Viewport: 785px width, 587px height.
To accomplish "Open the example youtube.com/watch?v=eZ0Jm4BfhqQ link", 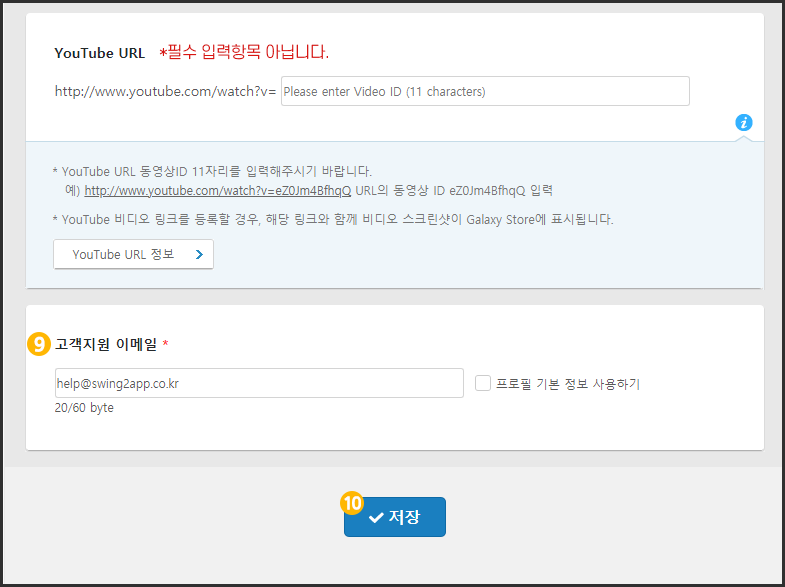I will [x=217, y=190].
